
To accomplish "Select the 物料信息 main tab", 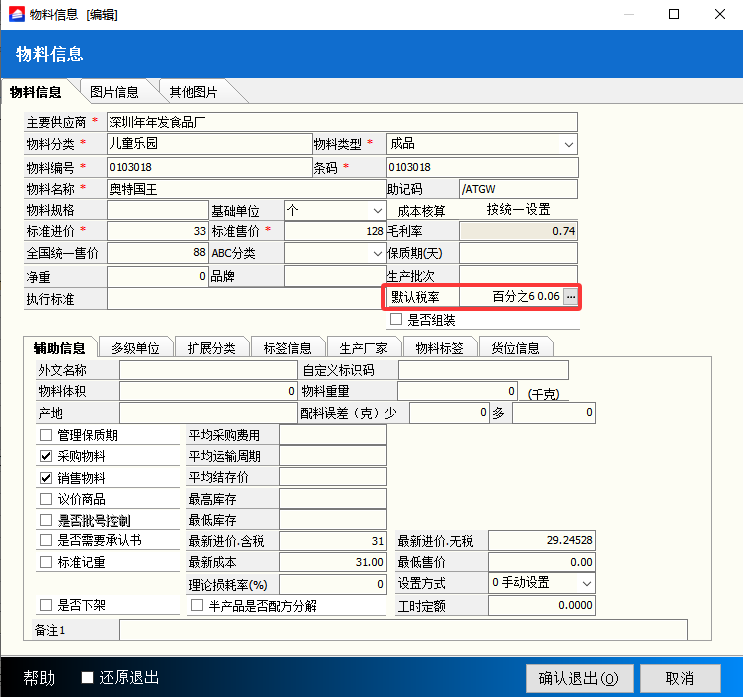I will pos(36,92).
